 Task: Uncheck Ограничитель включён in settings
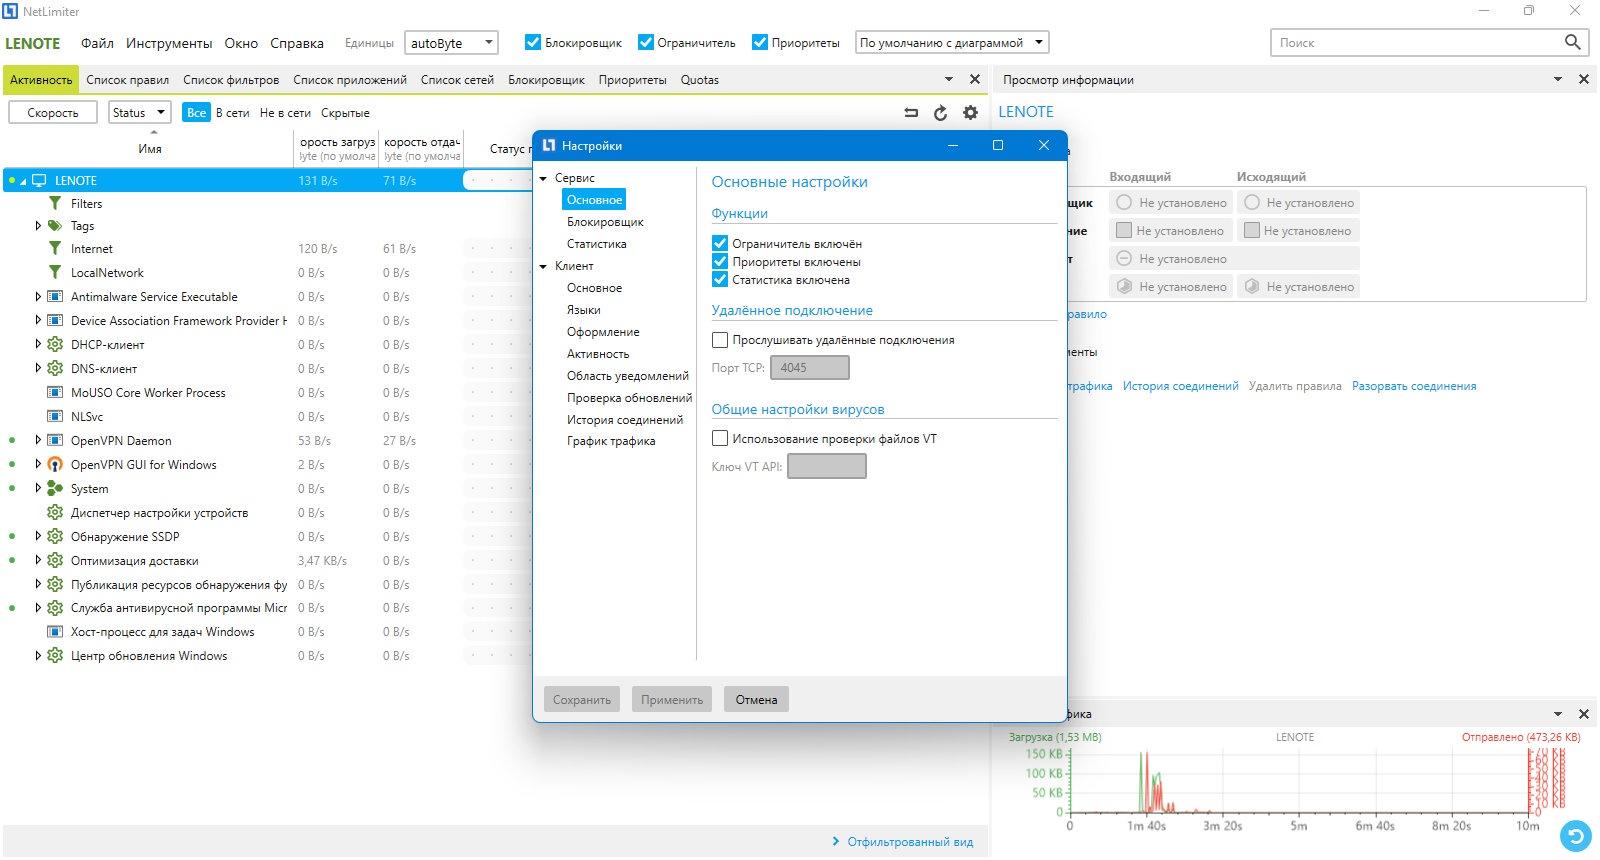point(720,243)
